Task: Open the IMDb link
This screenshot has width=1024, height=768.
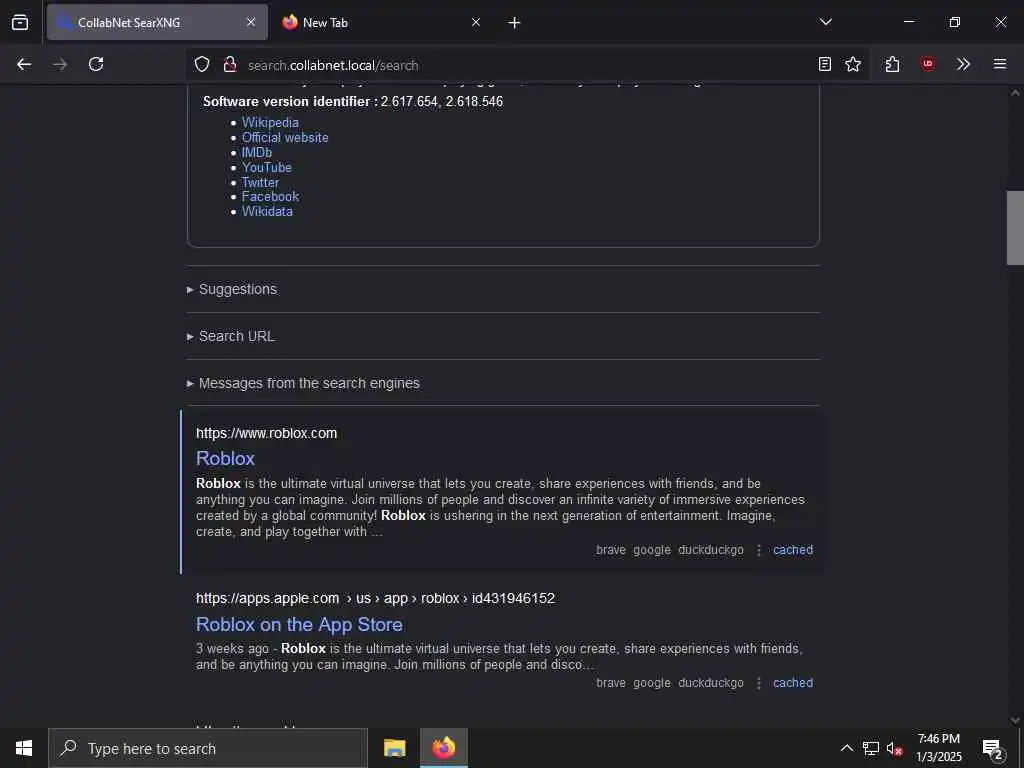Action: click(x=257, y=152)
